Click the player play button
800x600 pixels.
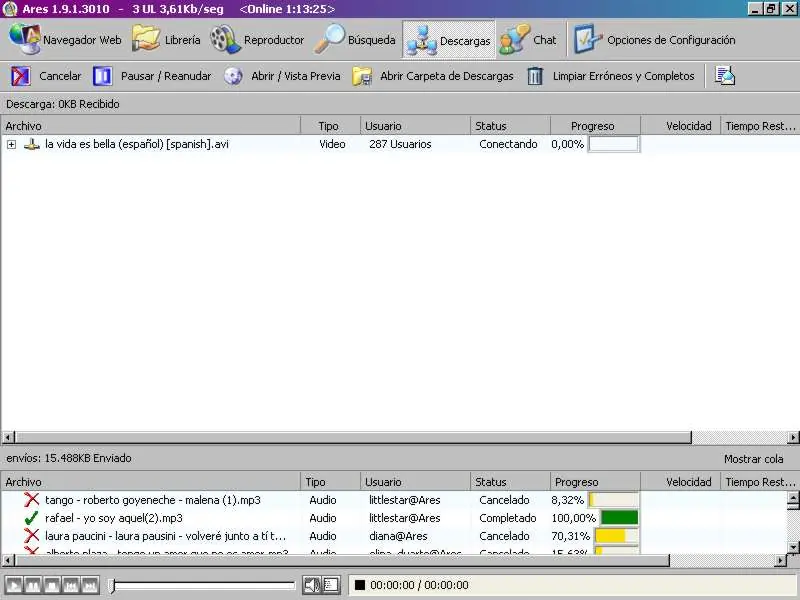14,585
